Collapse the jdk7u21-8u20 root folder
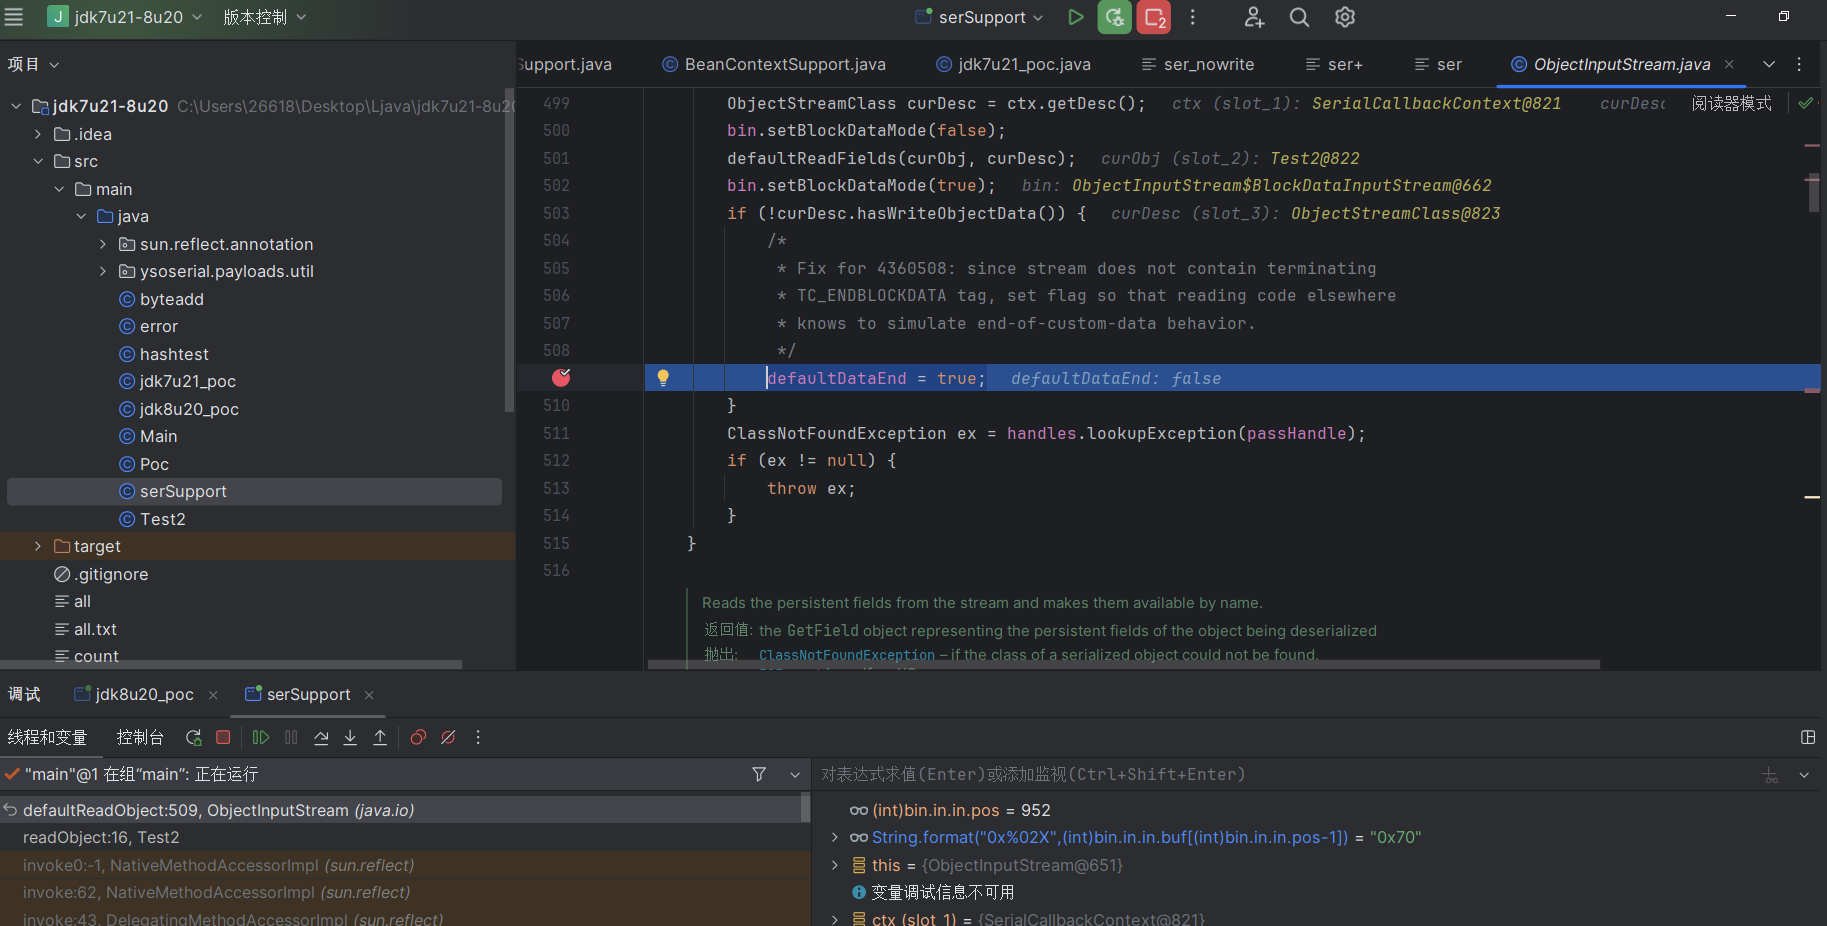 (x=16, y=106)
